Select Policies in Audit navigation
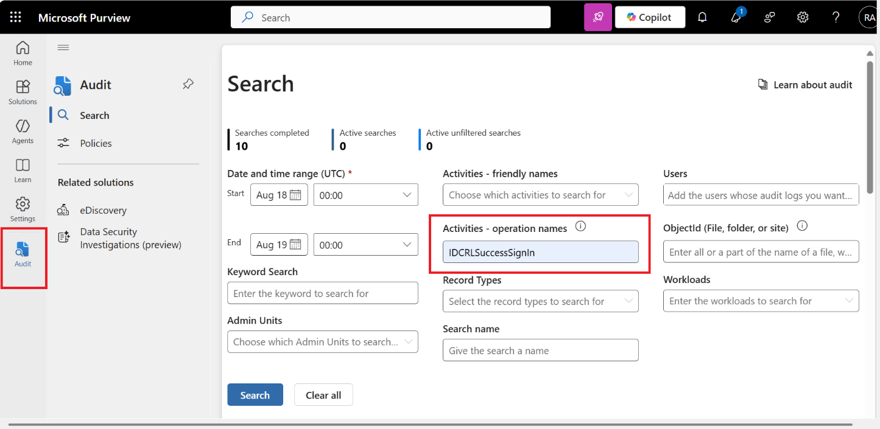 96,143
